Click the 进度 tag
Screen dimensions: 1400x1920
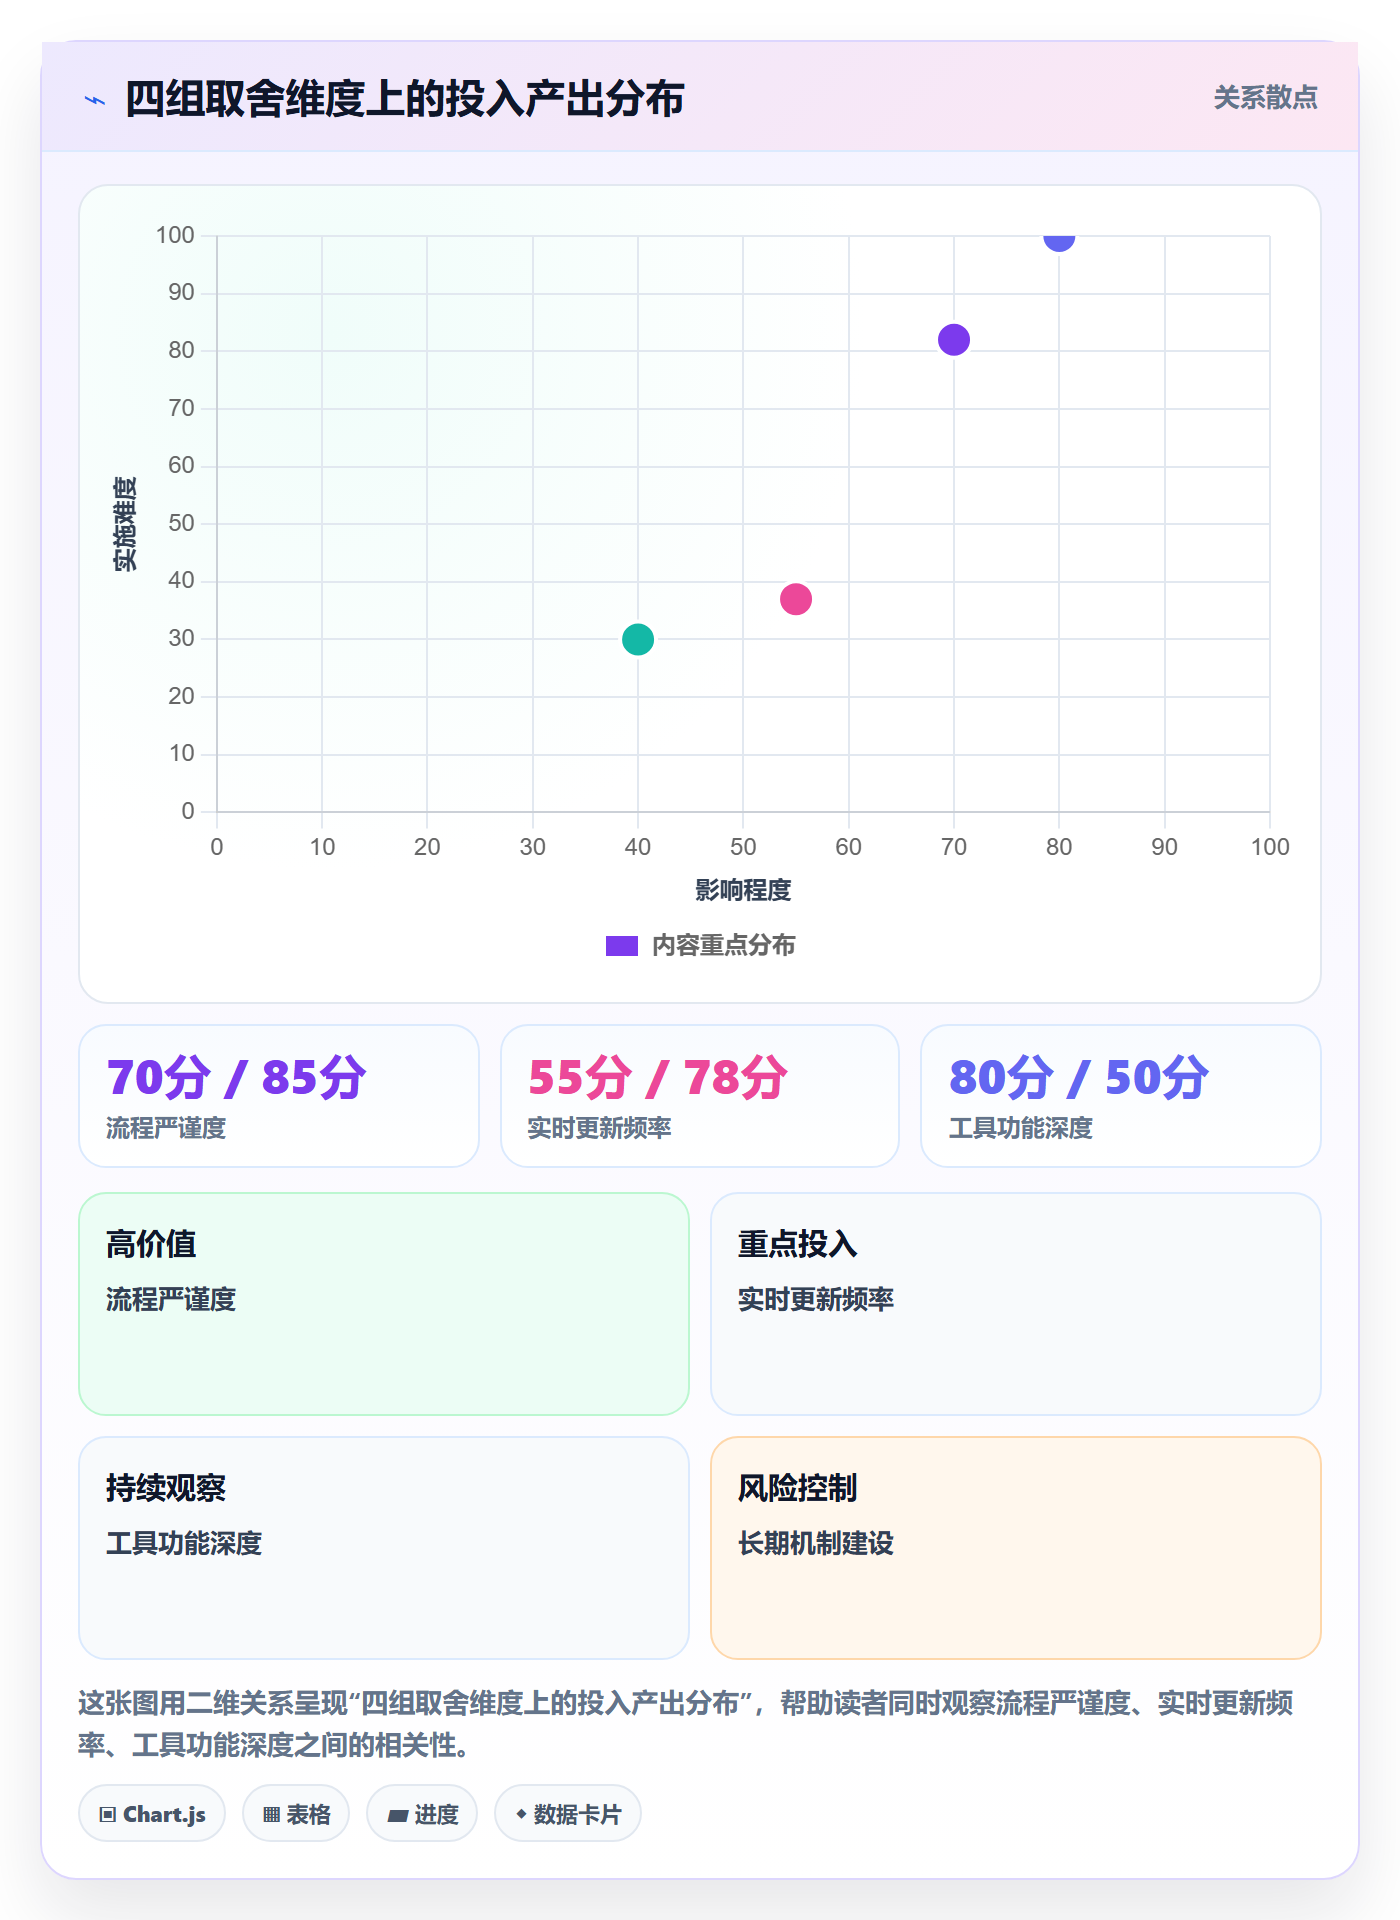tap(422, 1814)
